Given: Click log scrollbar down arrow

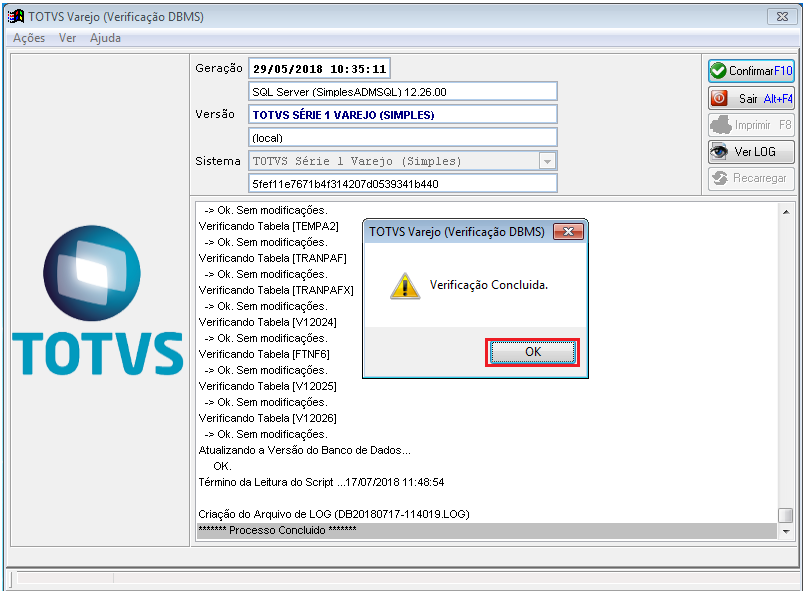Looking at the screenshot, I should pyautogui.click(x=786, y=532).
